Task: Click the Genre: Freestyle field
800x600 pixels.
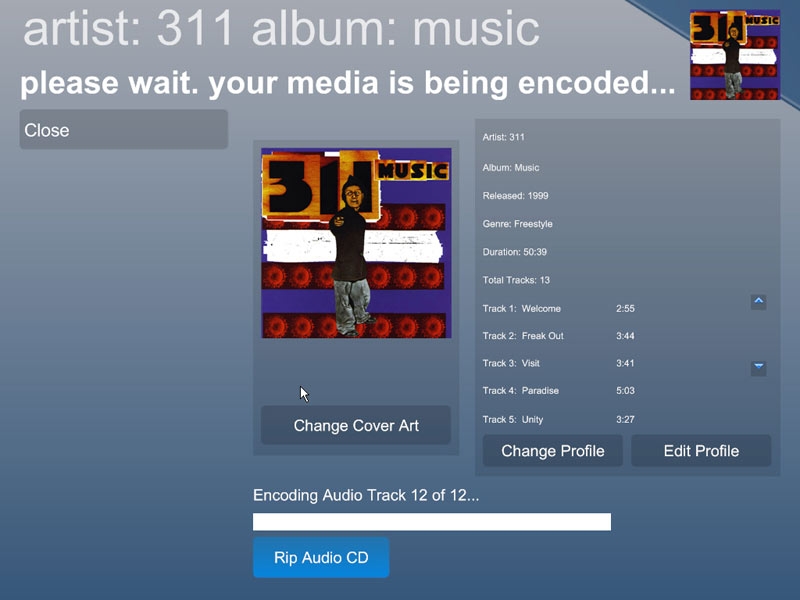Action: pyautogui.click(x=517, y=224)
